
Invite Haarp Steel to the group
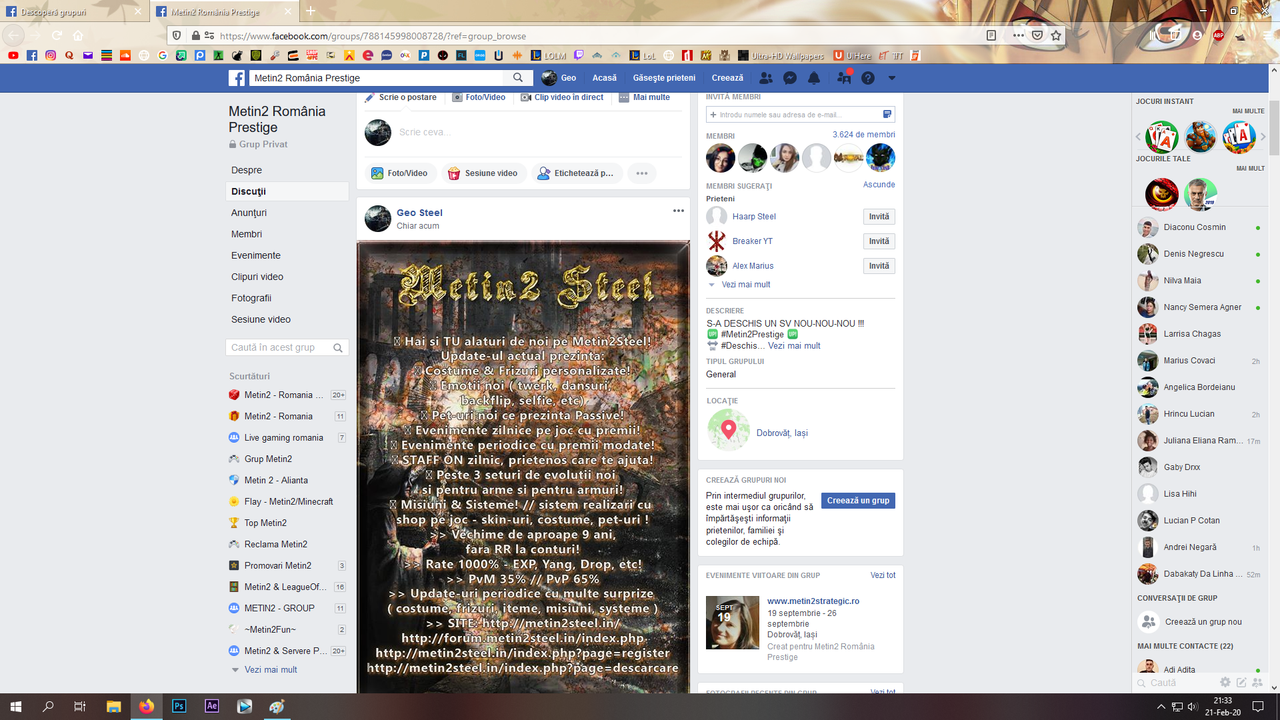click(879, 217)
